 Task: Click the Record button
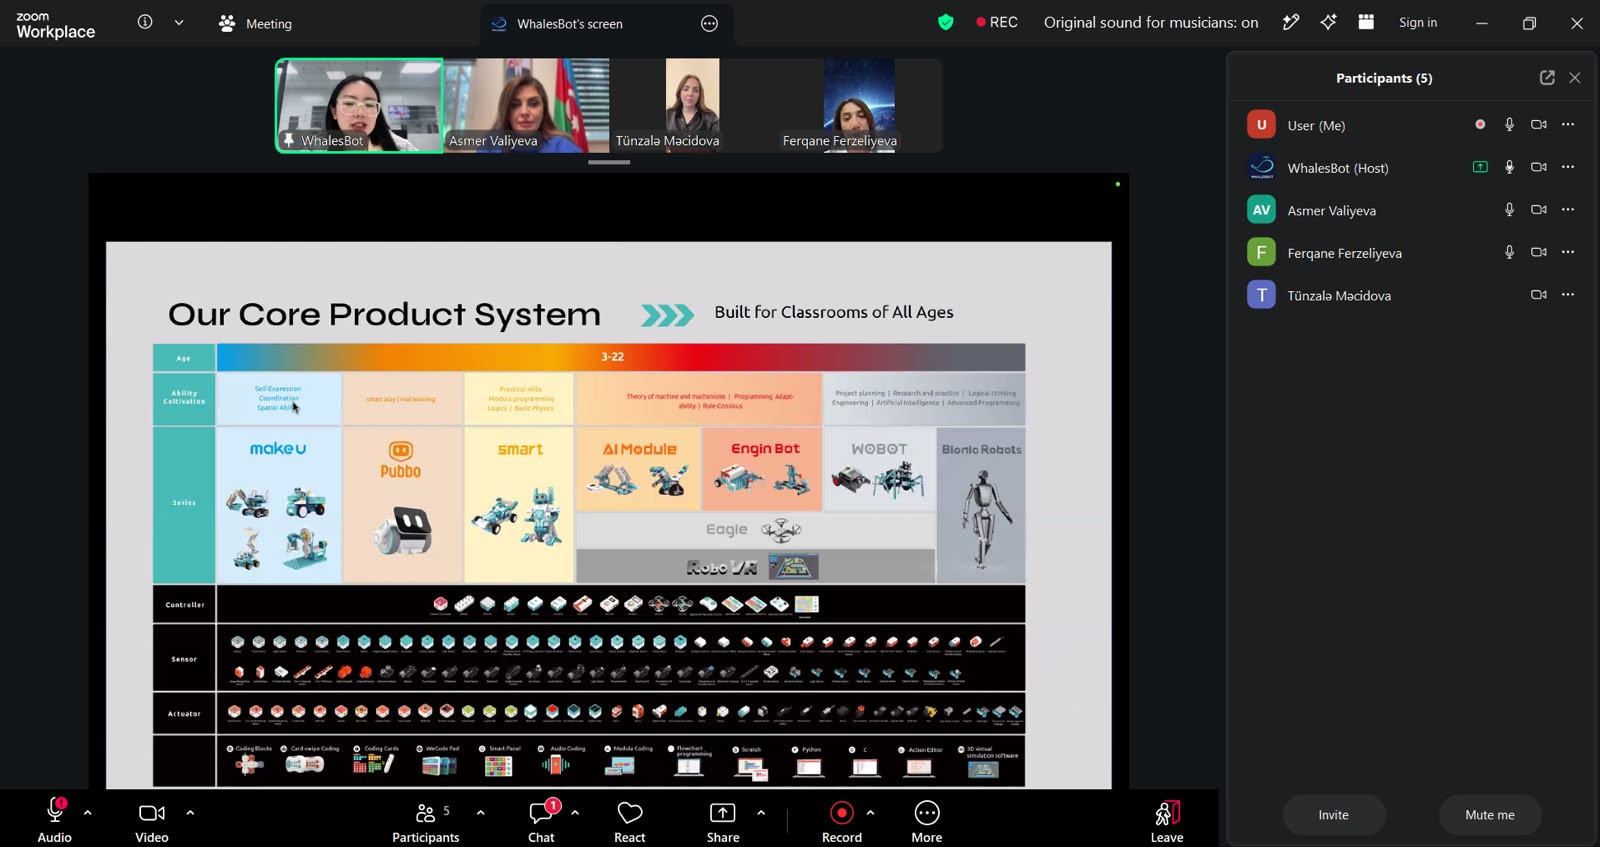(x=842, y=821)
